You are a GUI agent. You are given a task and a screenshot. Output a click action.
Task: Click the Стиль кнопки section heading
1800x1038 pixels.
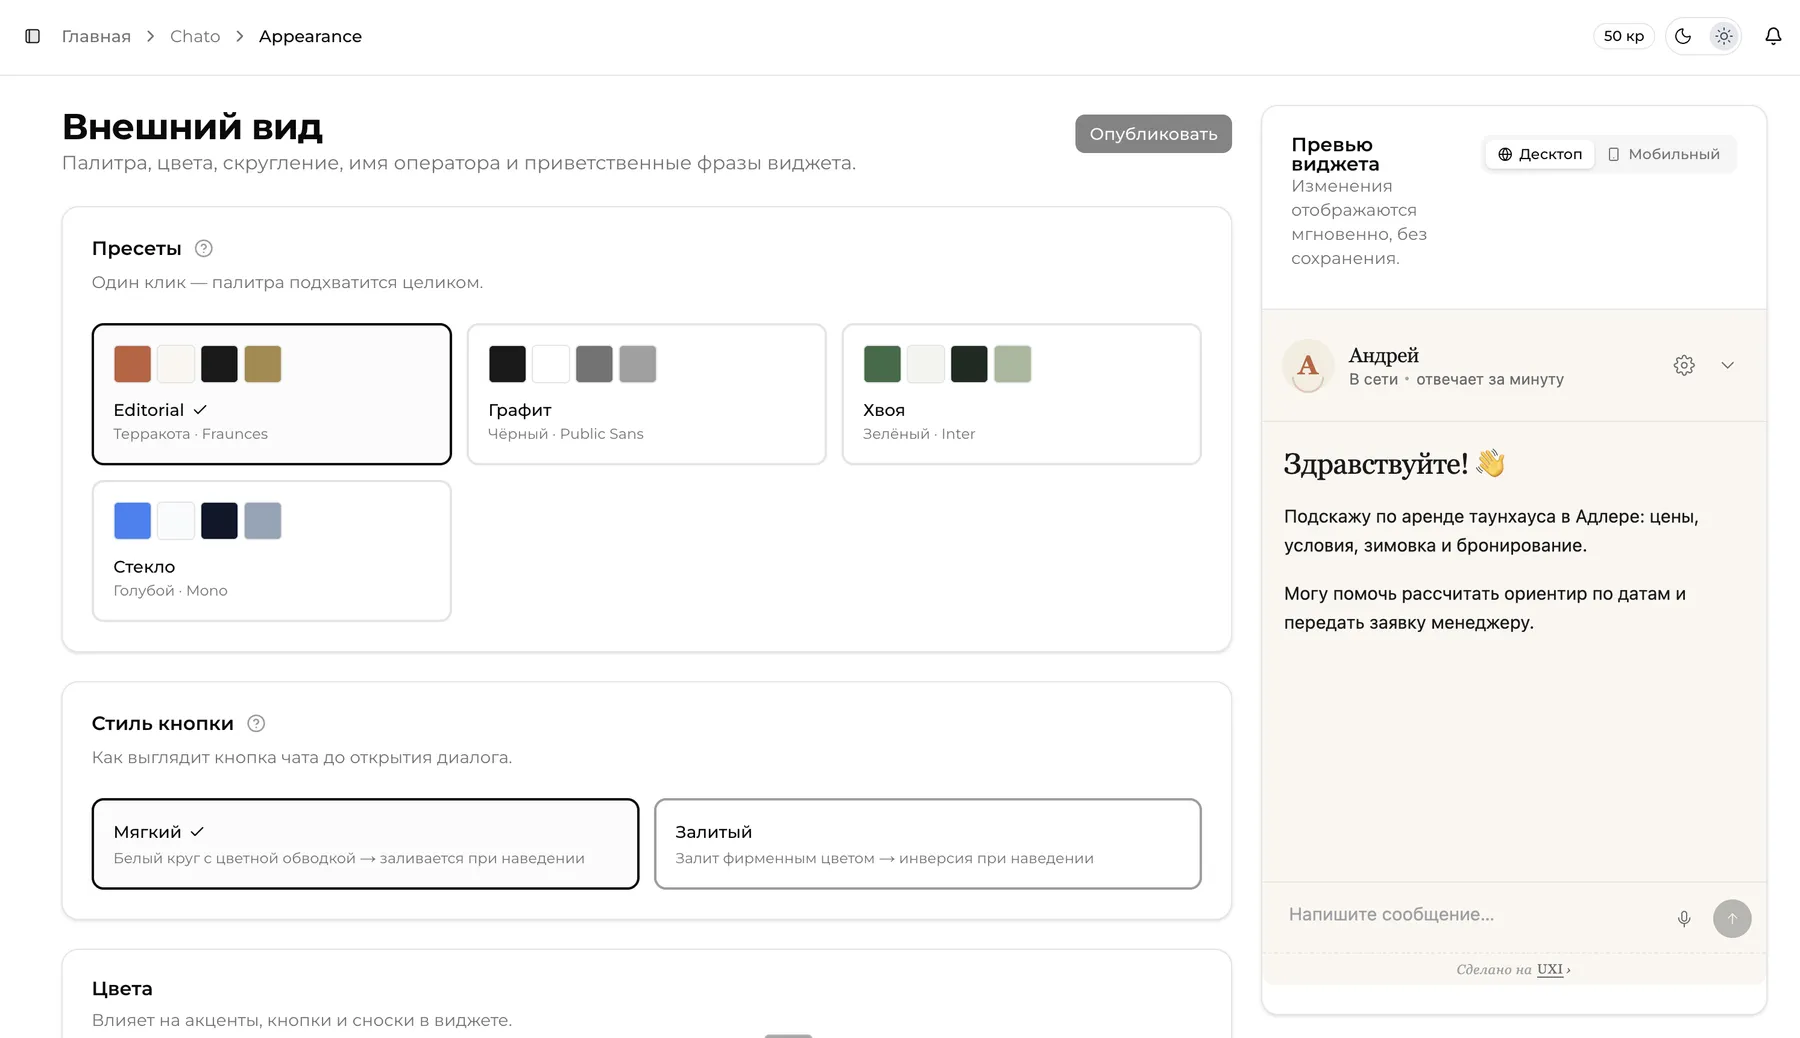tap(163, 723)
